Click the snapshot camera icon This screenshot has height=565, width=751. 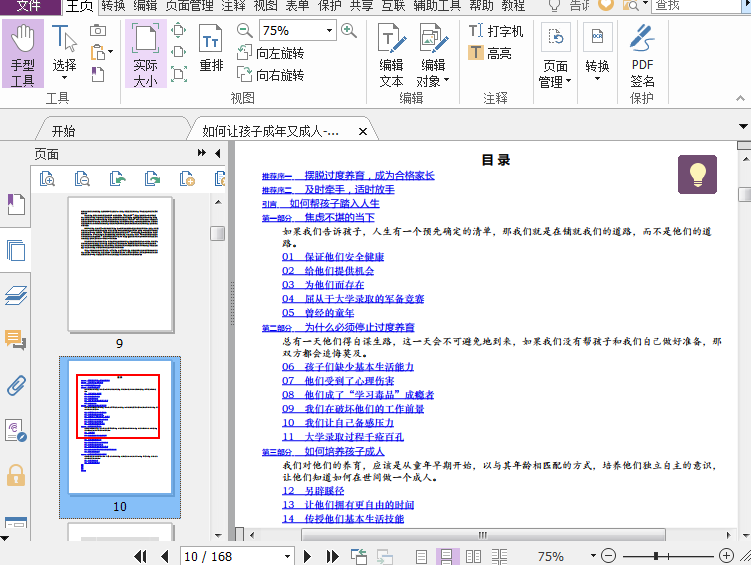pyautogui.click(x=98, y=30)
